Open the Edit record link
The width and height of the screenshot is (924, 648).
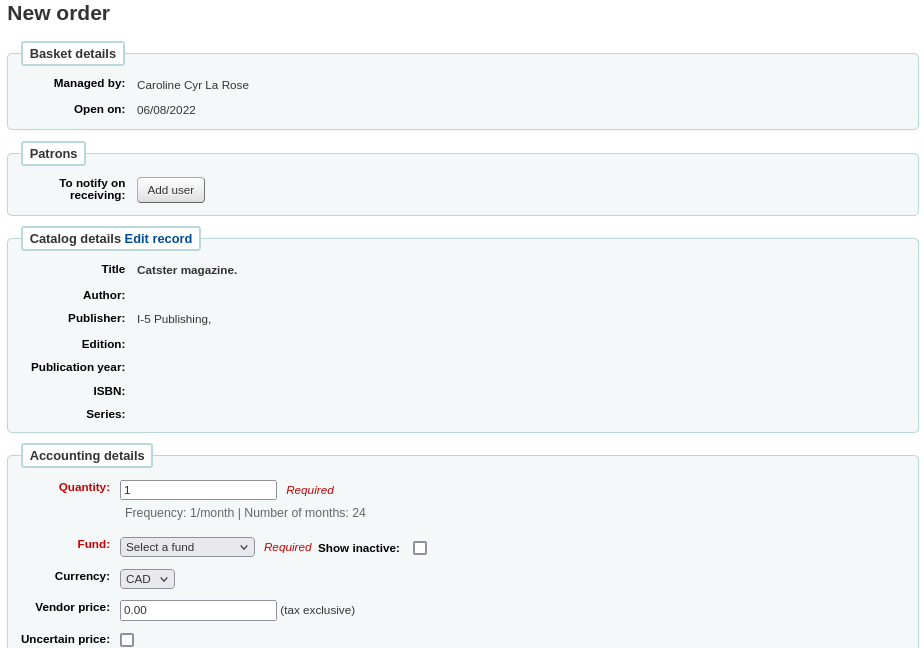tap(158, 239)
